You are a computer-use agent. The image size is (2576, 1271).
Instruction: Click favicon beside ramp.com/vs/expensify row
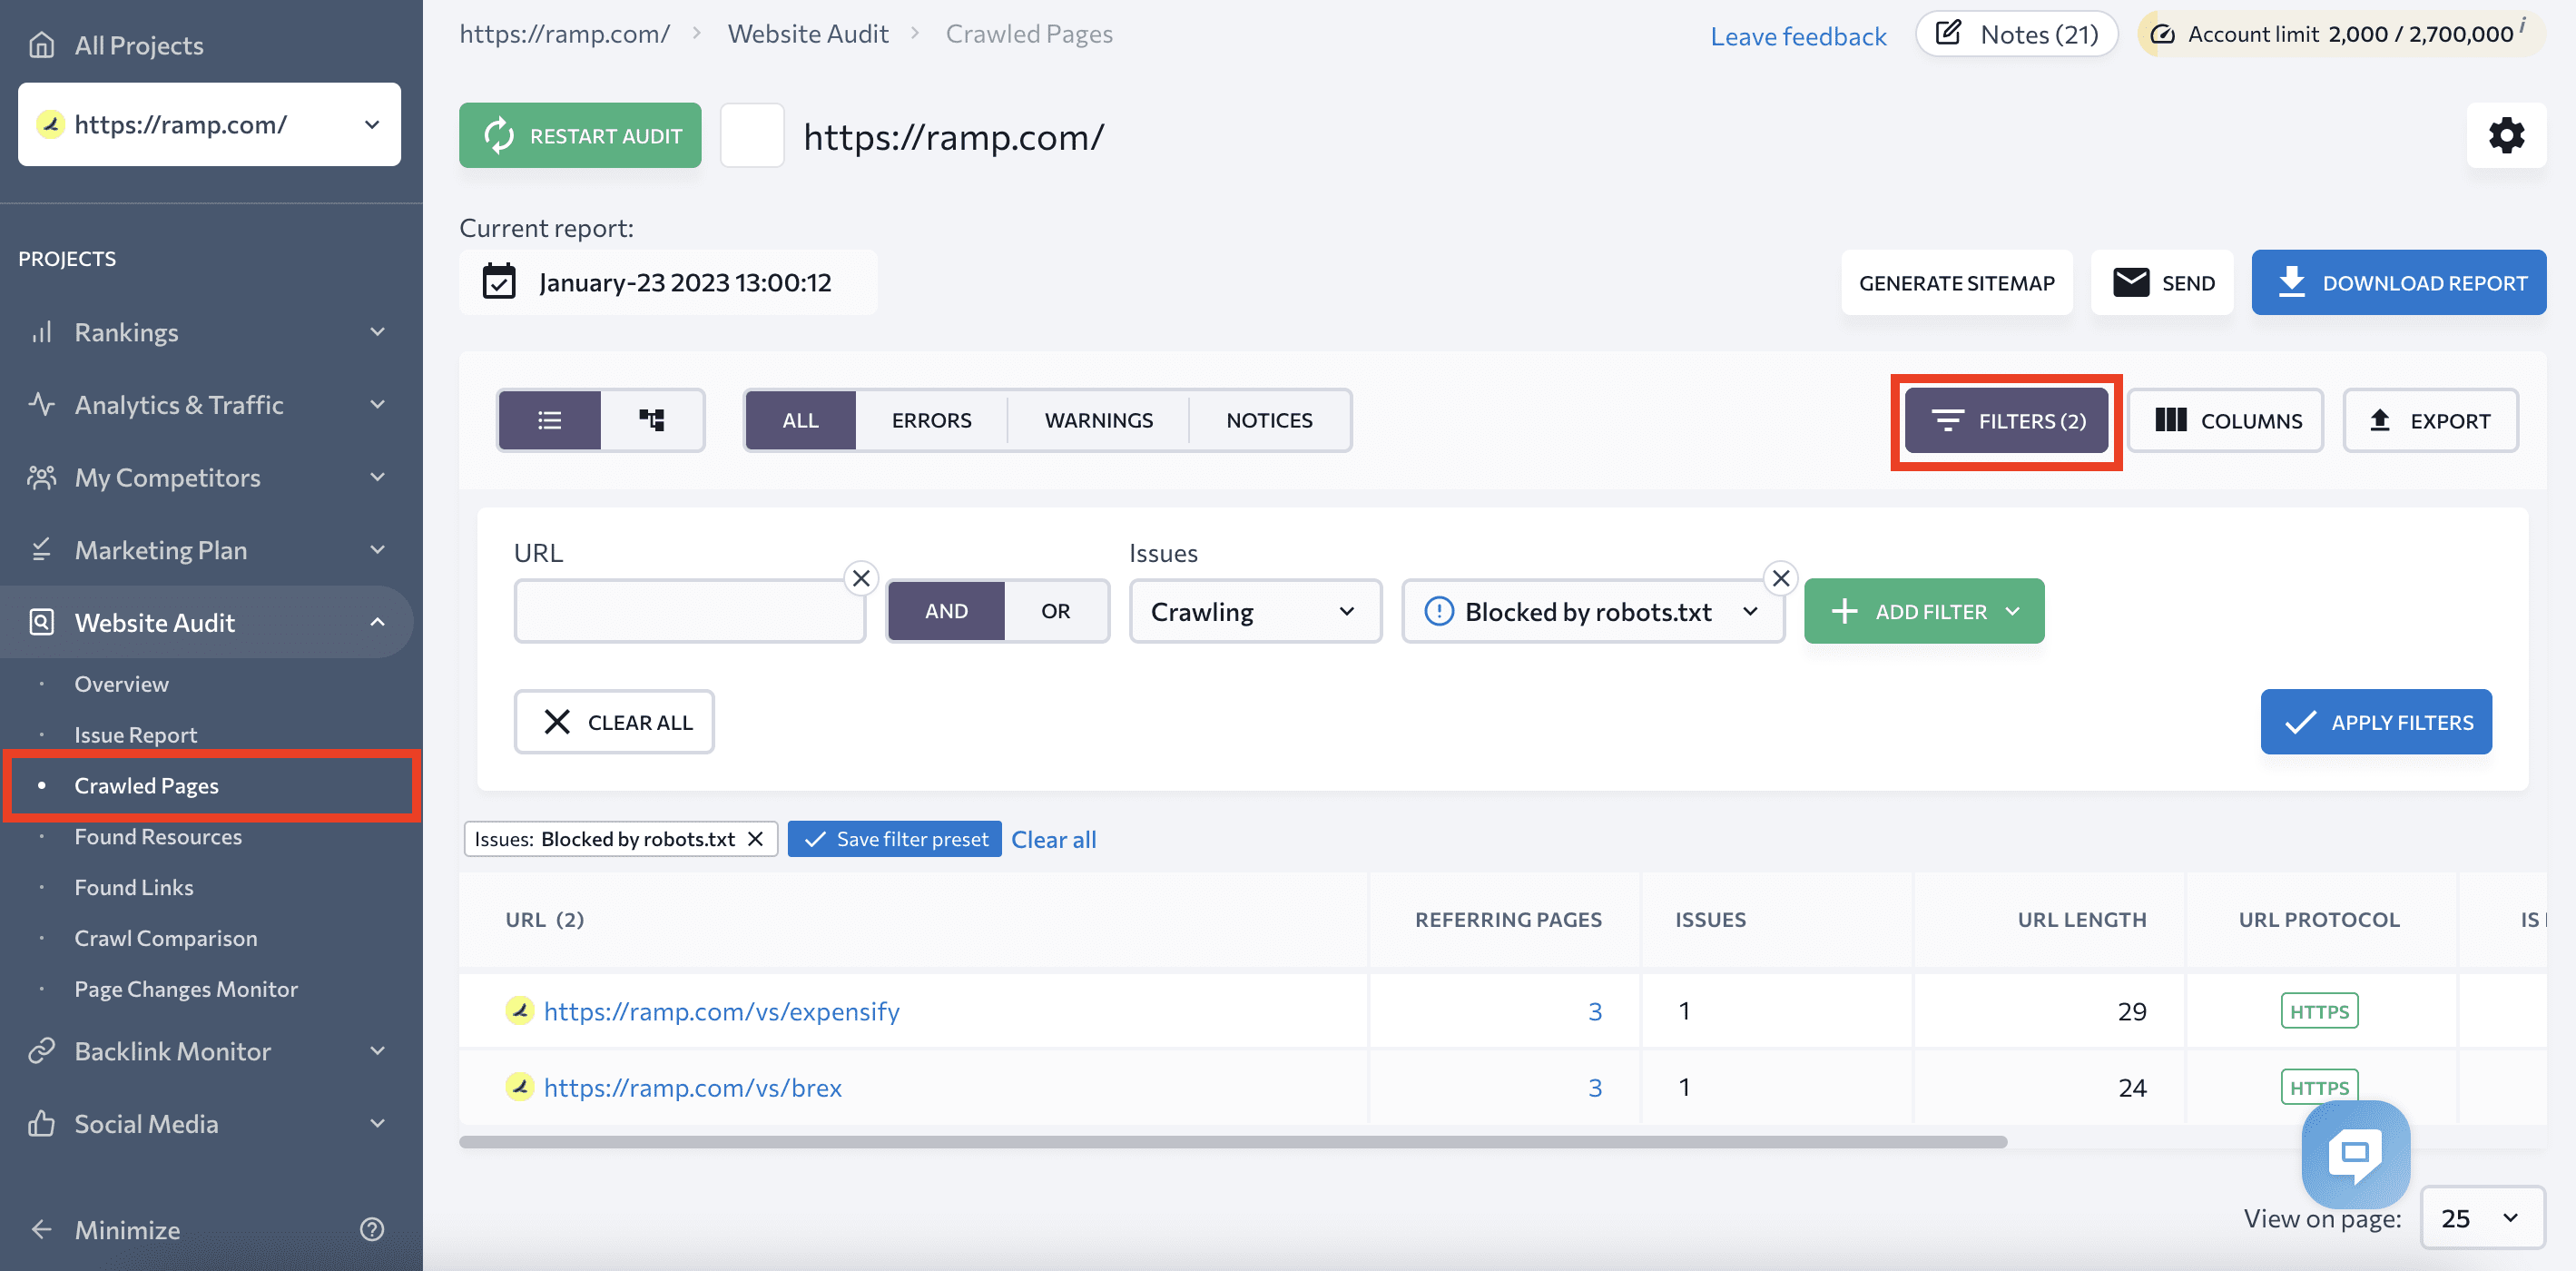point(520,1010)
